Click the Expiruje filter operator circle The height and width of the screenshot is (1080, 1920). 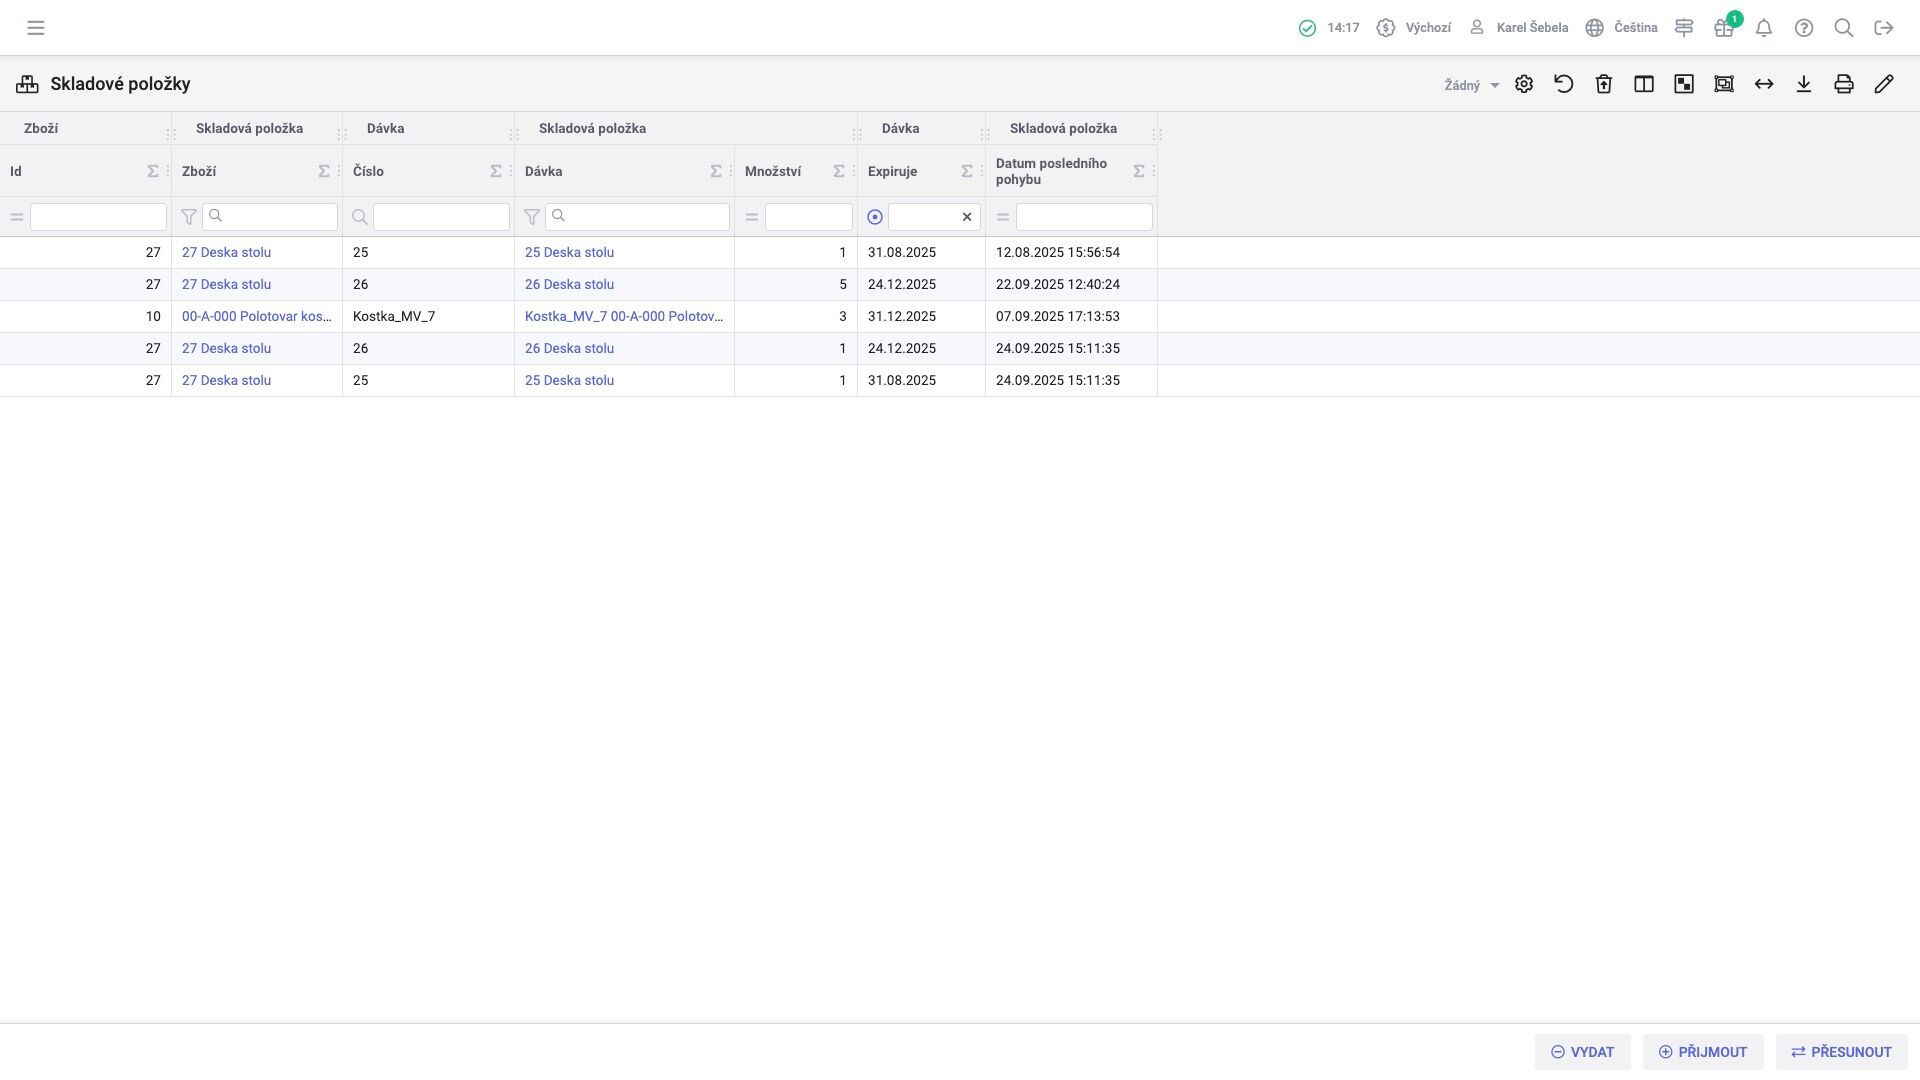tap(875, 217)
